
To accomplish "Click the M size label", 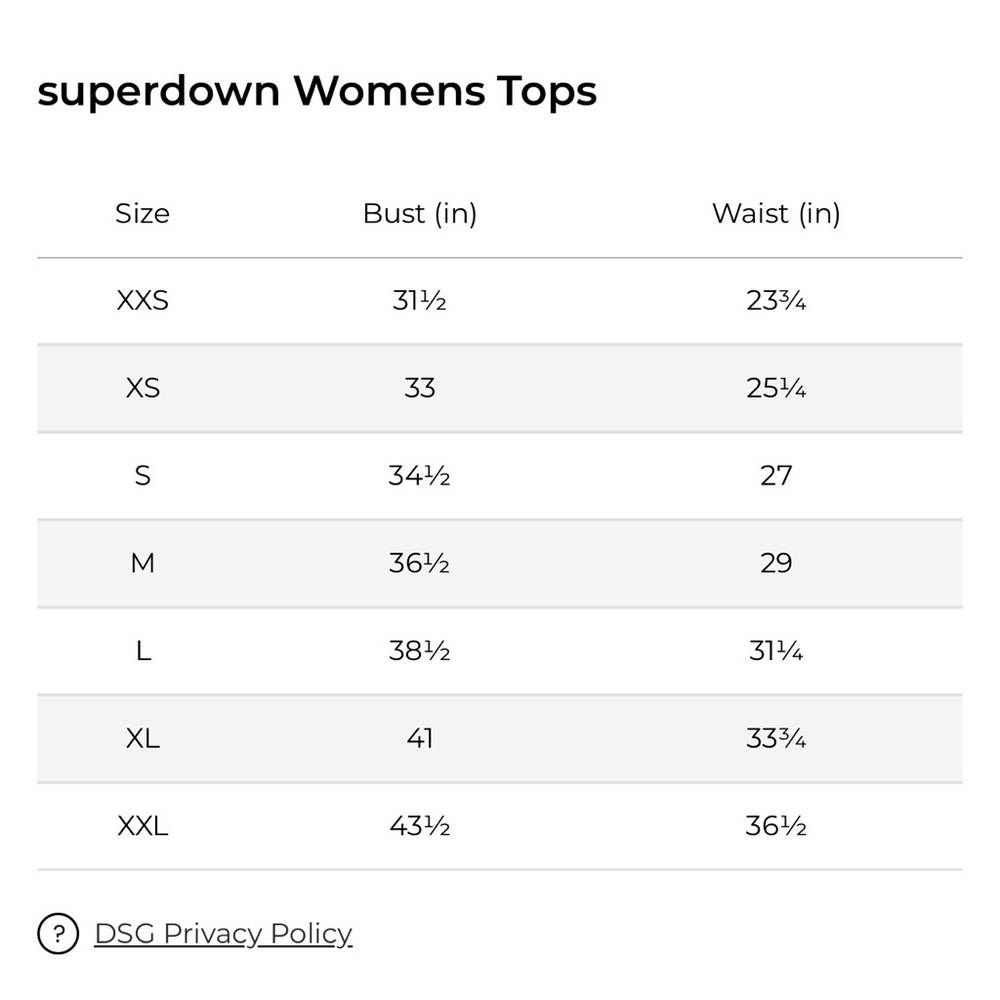I will 142,563.
